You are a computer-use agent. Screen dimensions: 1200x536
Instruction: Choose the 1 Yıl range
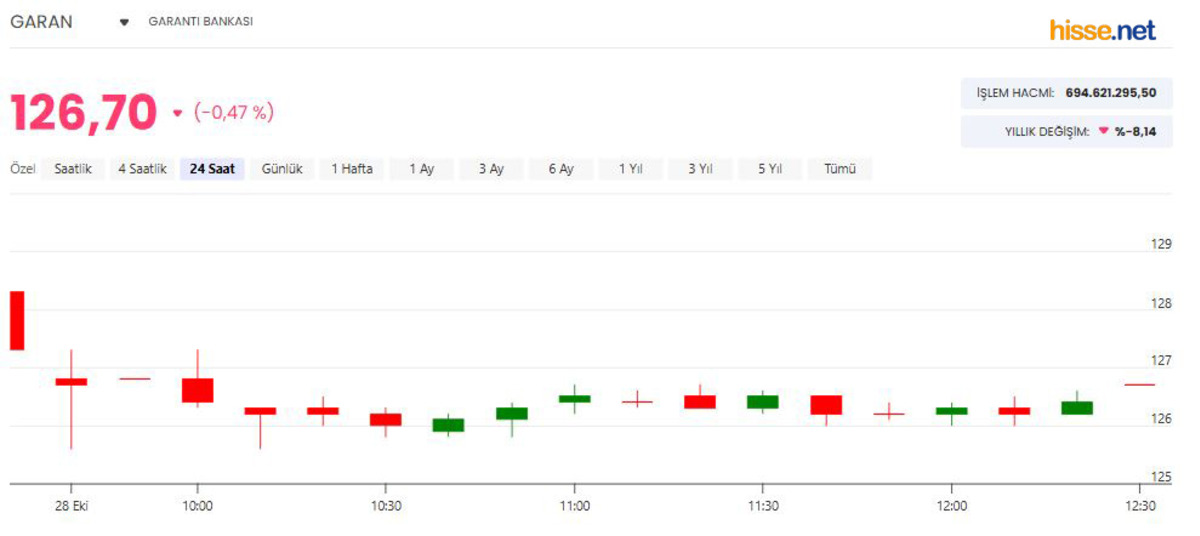click(631, 169)
